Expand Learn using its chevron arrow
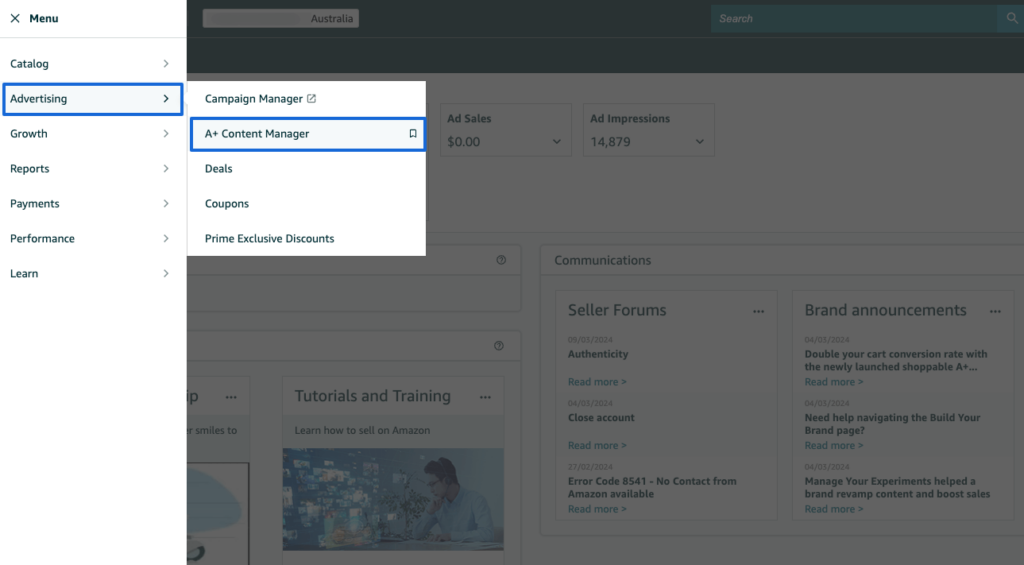1024x565 pixels. [166, 273]
